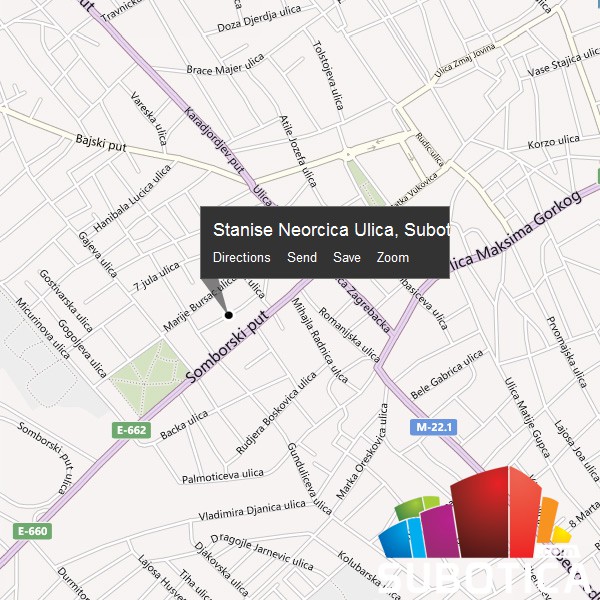Choose Send in the location popup
The height and width of the screenshot is (600, 600).
[x=302, y=257]
